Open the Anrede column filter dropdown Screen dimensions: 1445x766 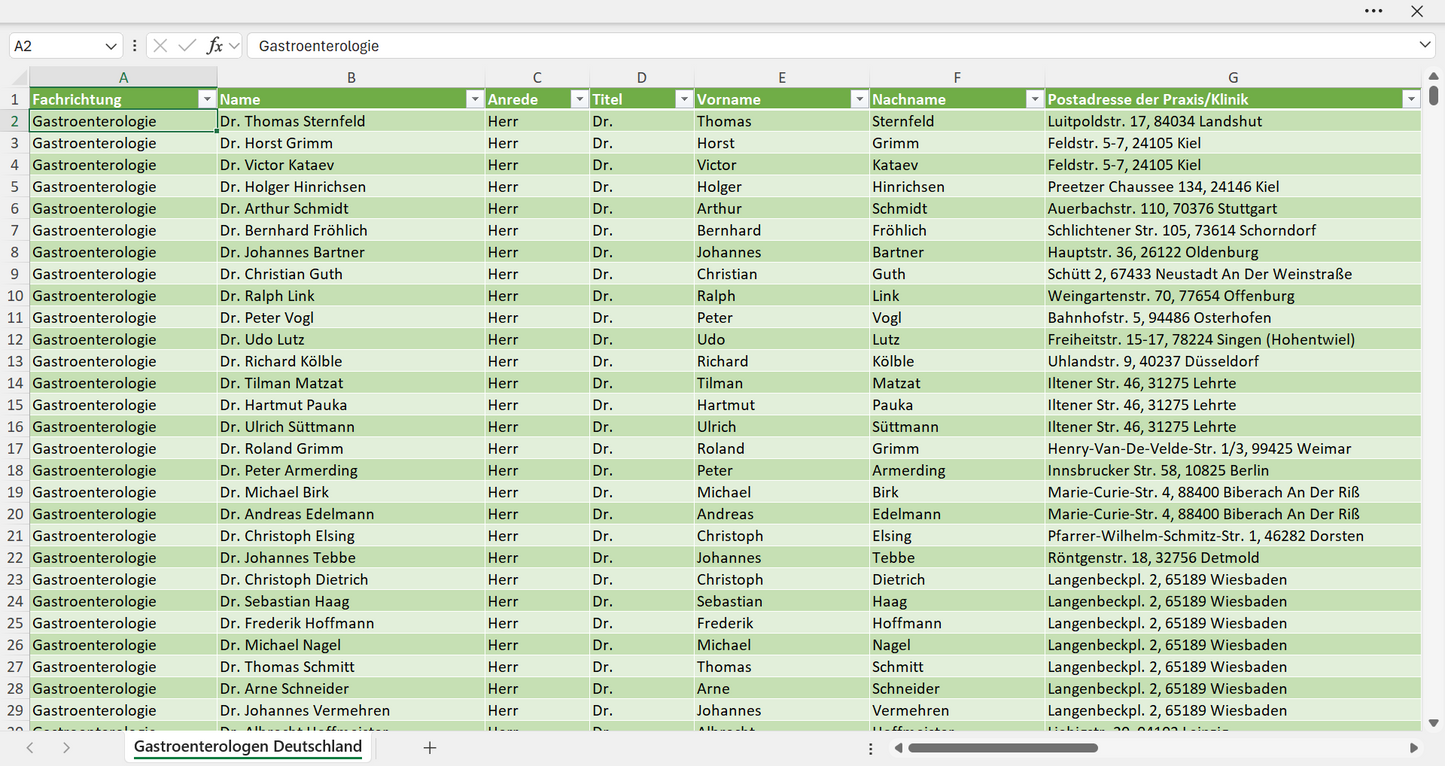point(579,99)
